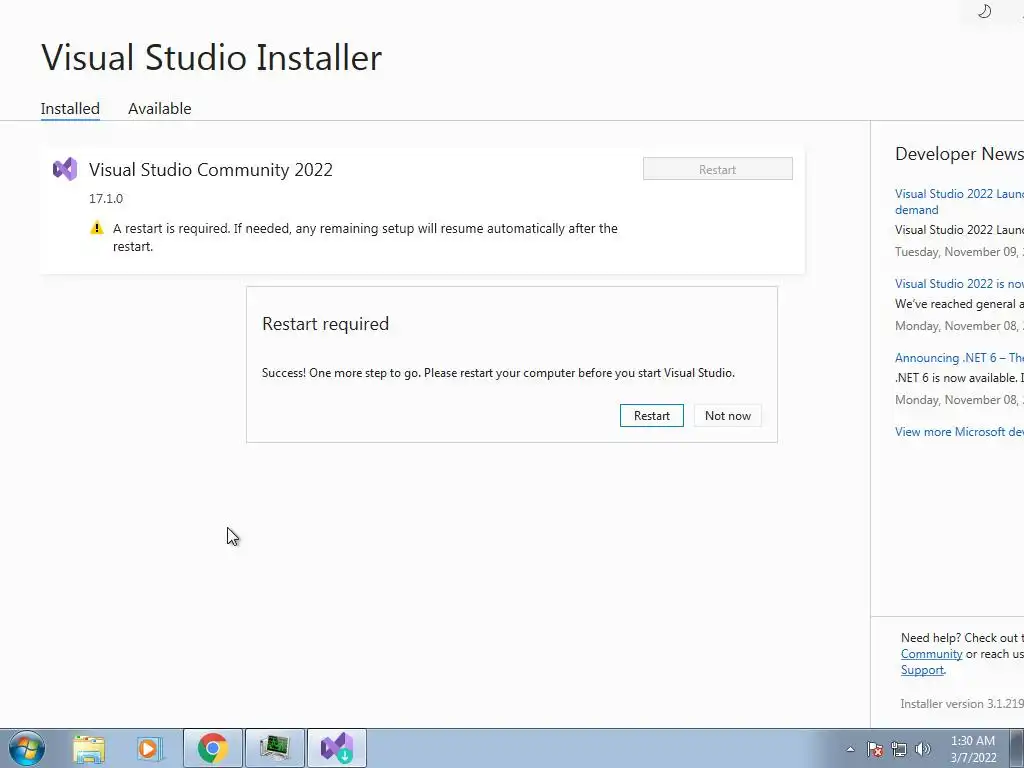Open the 'Visual Studio 2022 is now' news link
Screen dimensions: 1024x768
coord(959,283)
